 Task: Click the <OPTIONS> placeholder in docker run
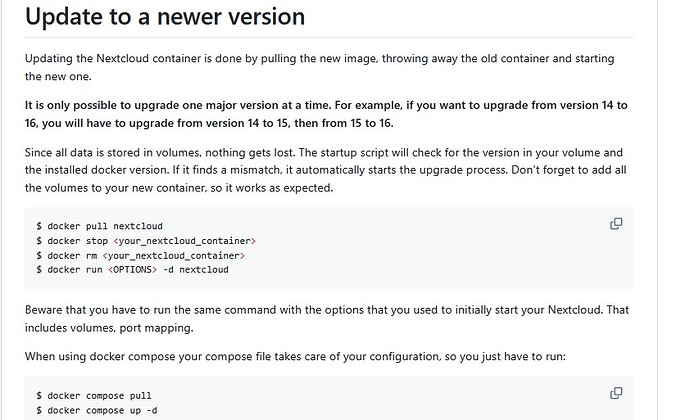coord(132,269)
